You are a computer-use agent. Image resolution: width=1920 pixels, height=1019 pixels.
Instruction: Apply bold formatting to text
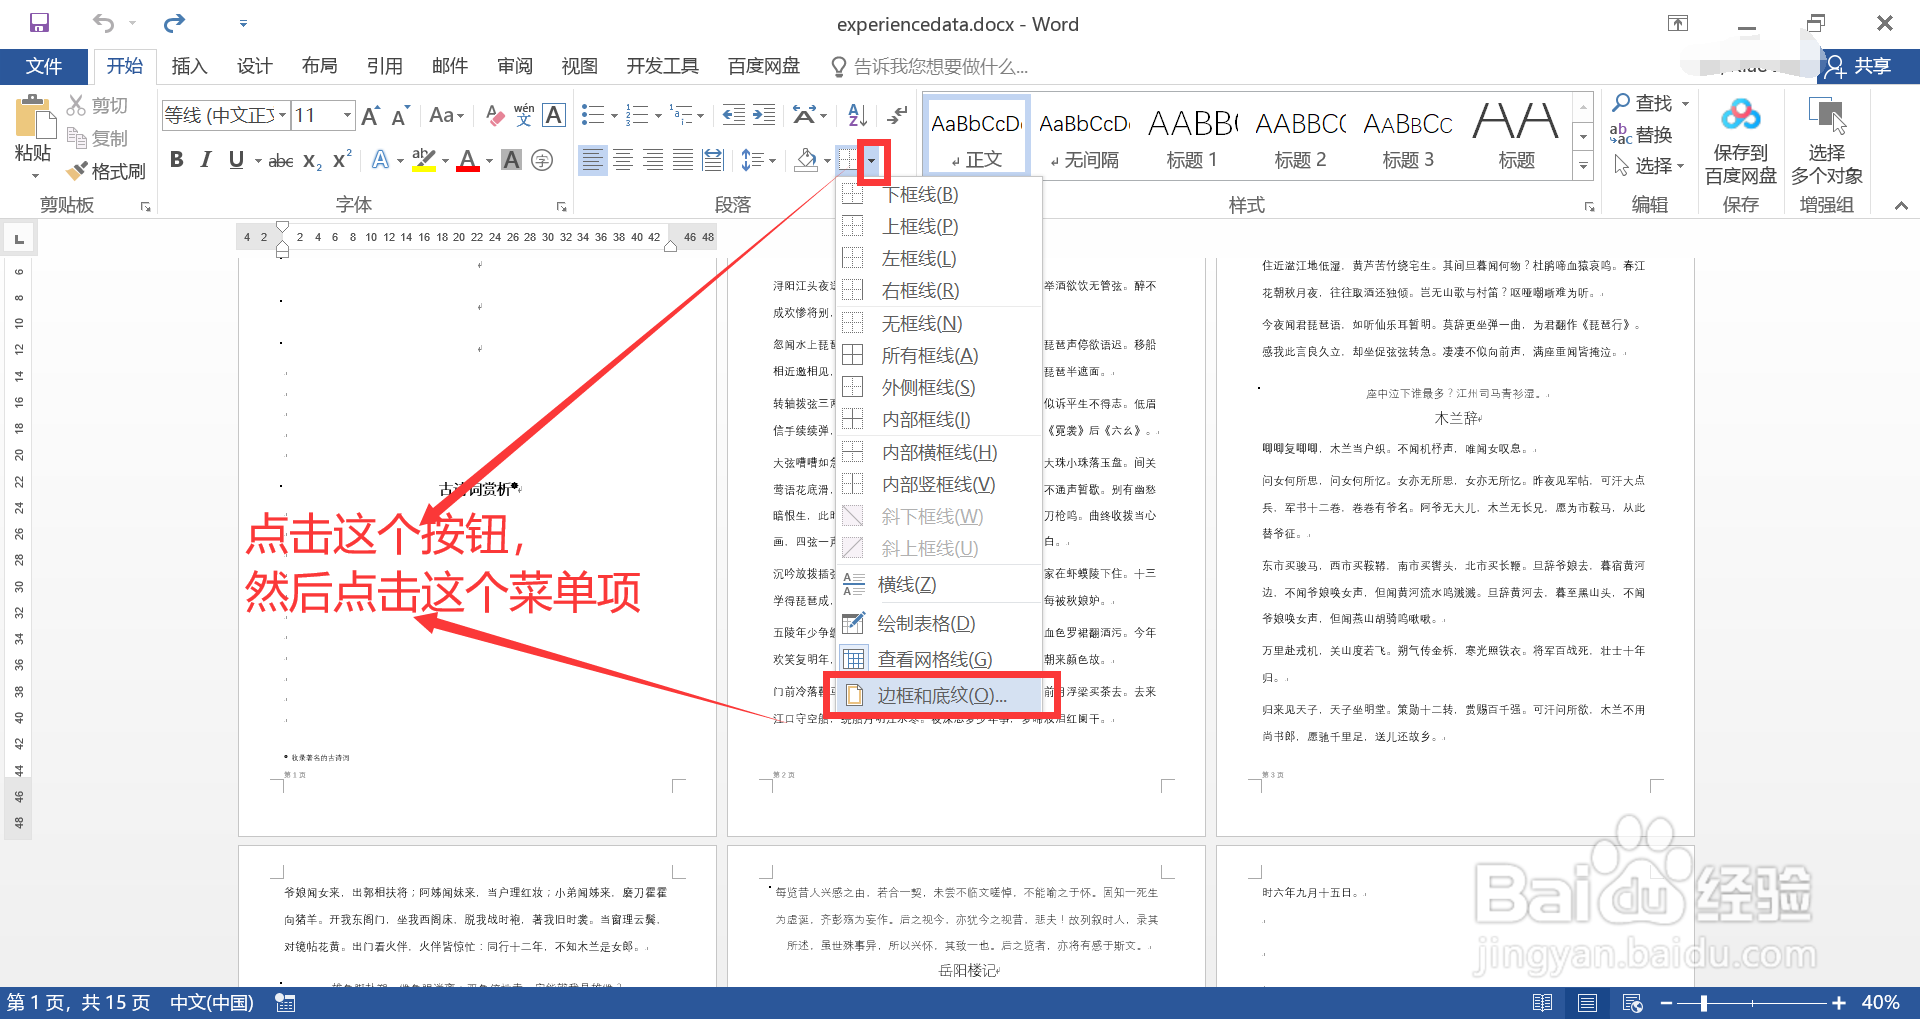click(177, 159)
